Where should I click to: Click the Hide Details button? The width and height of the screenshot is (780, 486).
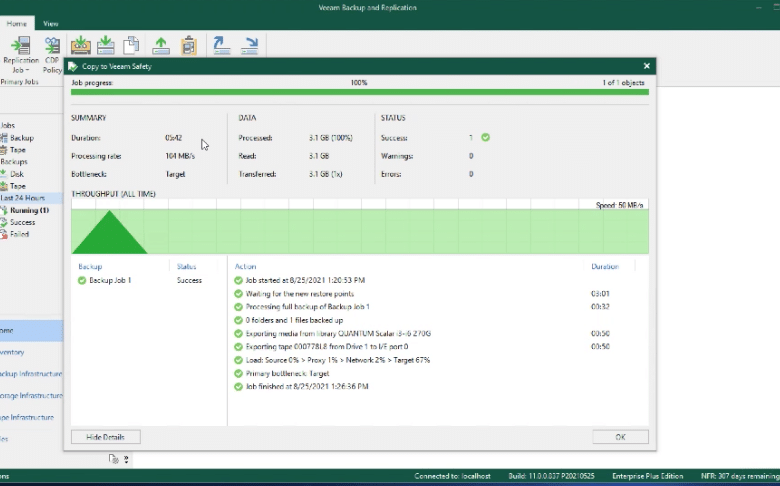[x=105, y=437]
